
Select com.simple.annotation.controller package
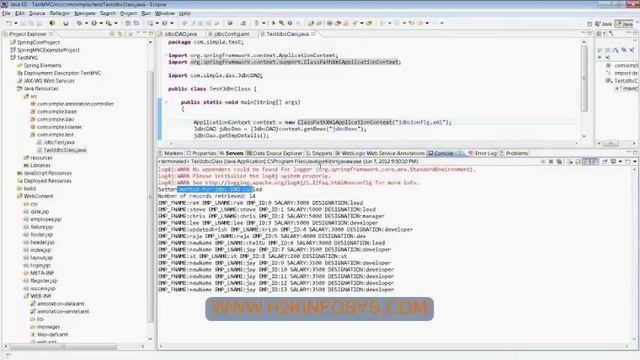[x=75, y=104]
